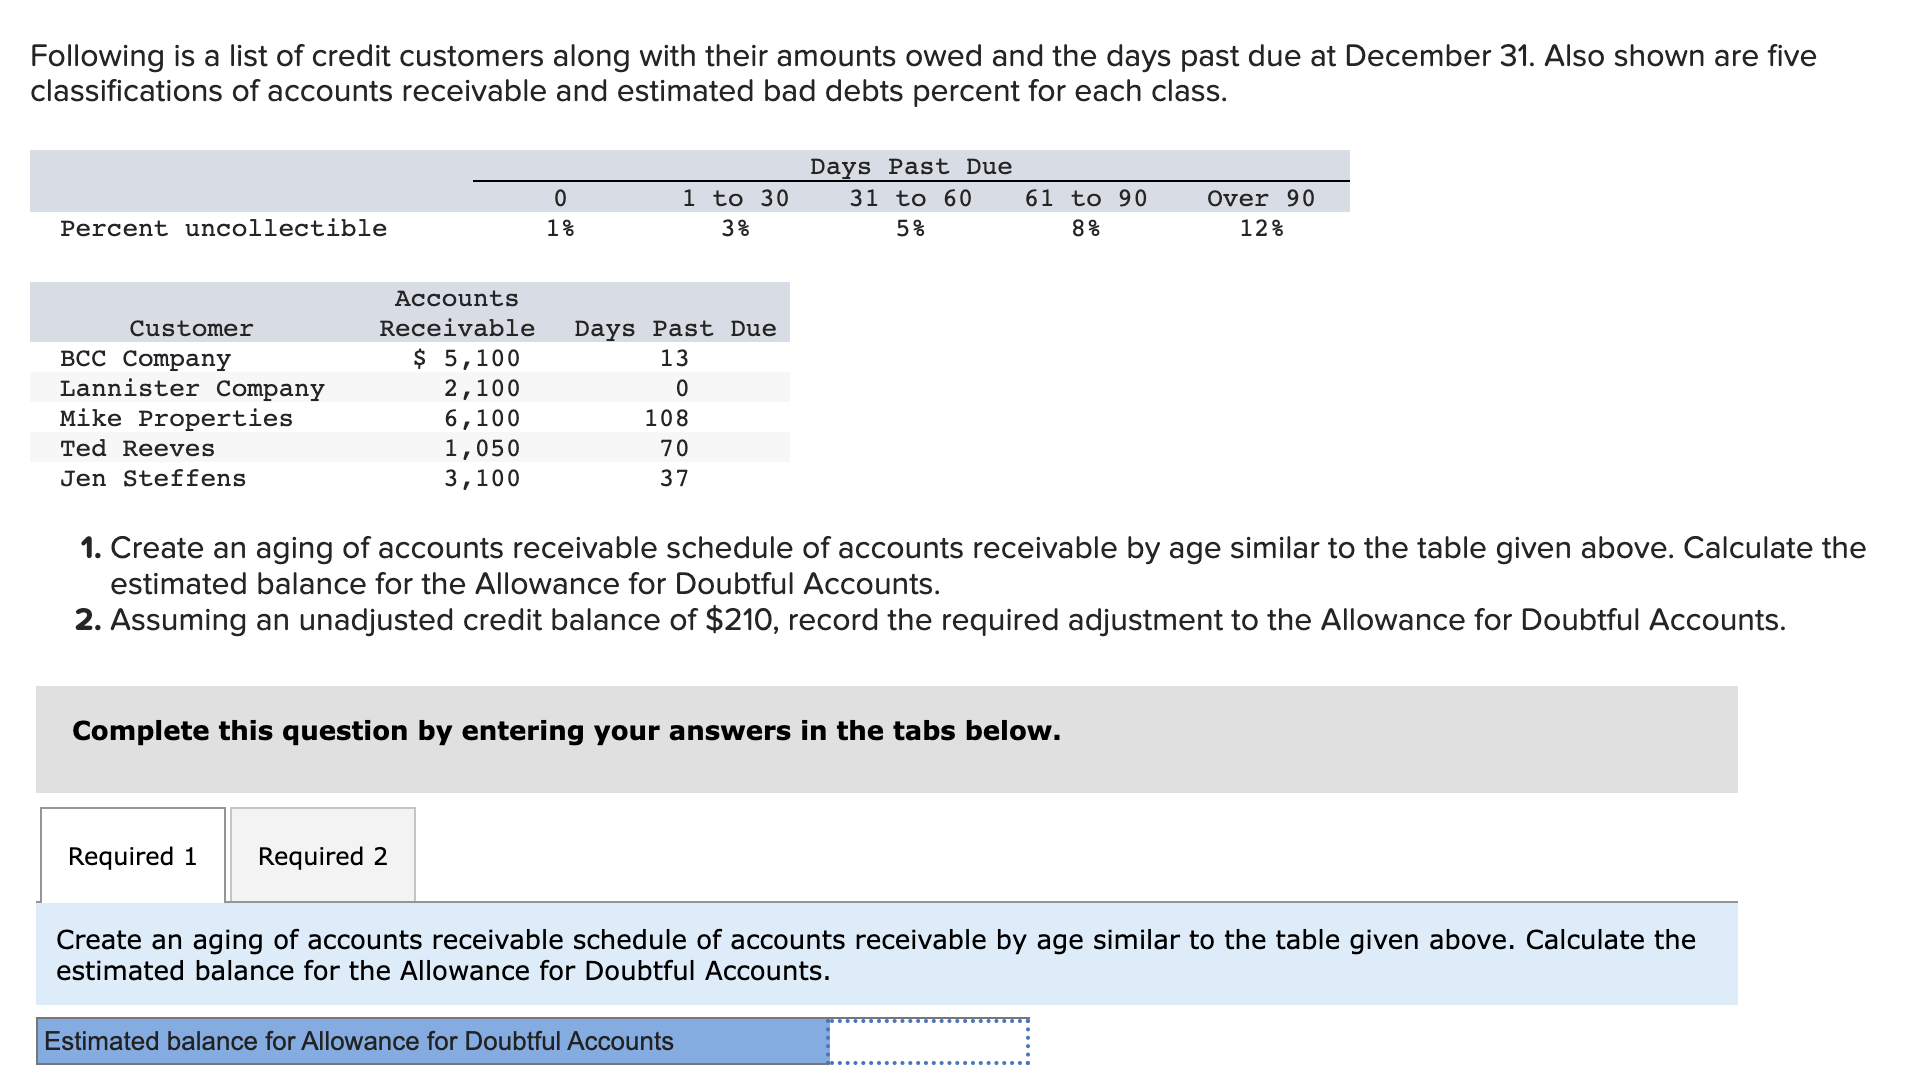
Task: Click the Complete this question instruction banner
Action: tap(887, 739)
